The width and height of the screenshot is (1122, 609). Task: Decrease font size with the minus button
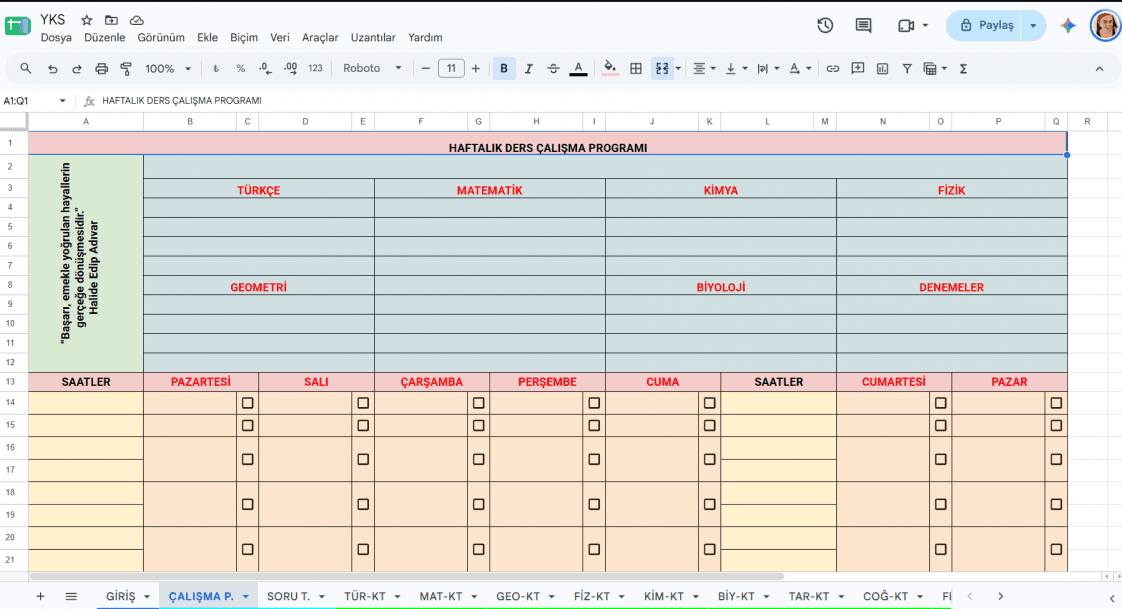tap(426, 69)
